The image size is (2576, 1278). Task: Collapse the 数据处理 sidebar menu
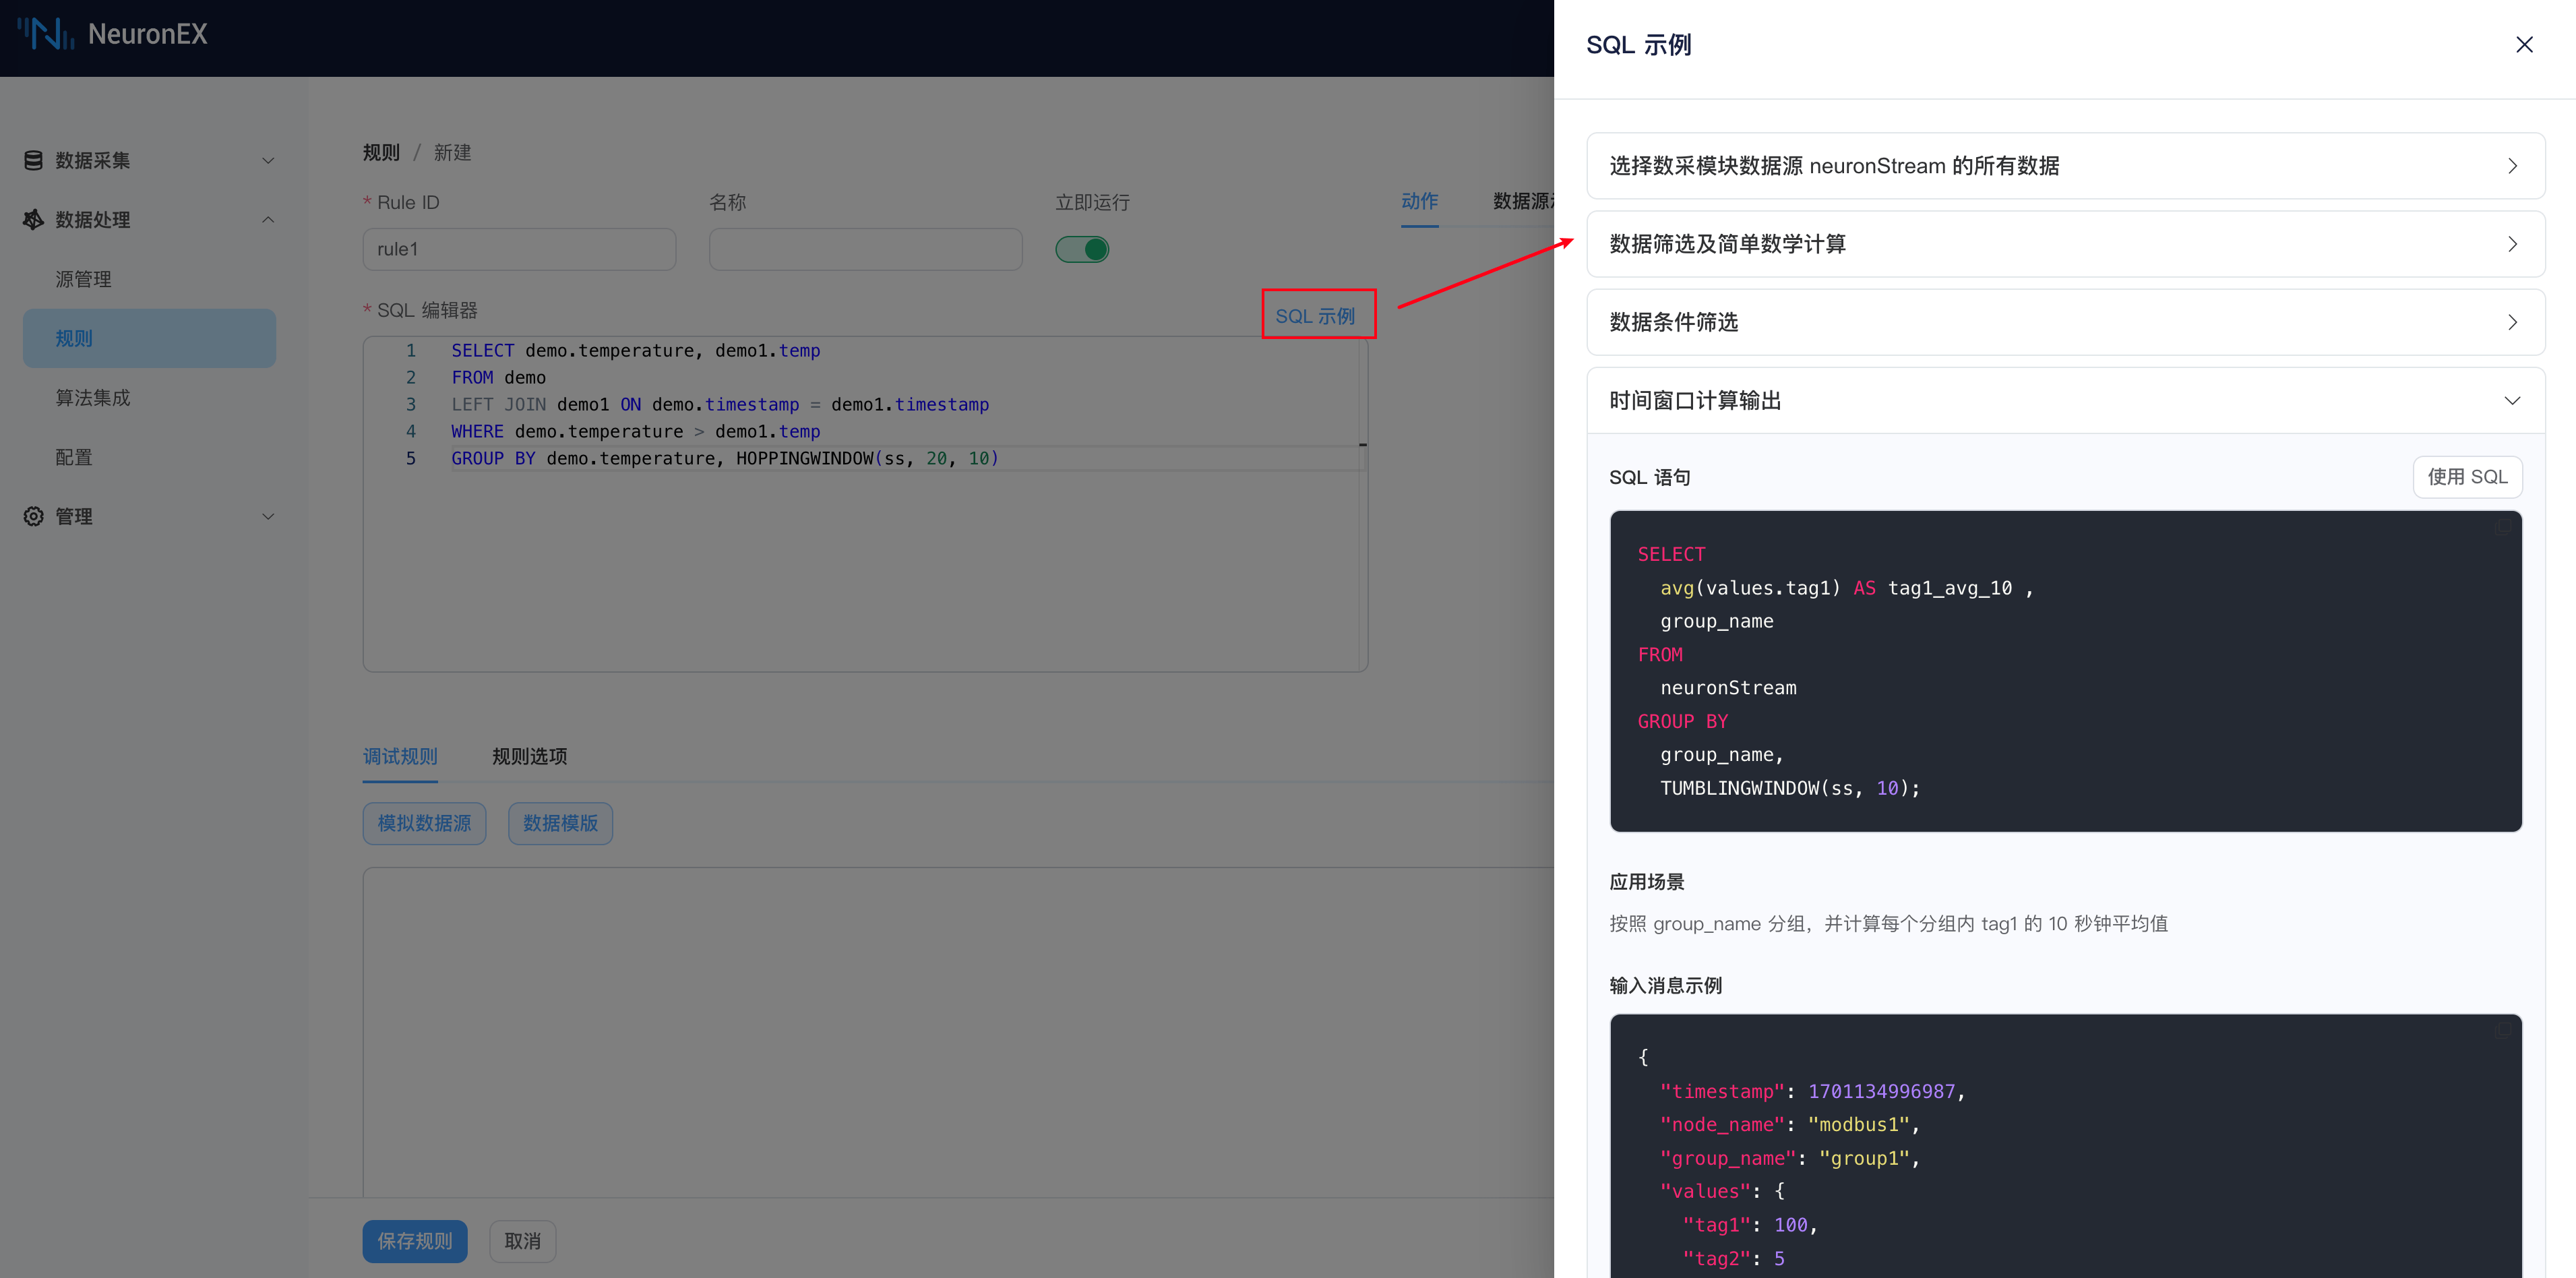267,219
